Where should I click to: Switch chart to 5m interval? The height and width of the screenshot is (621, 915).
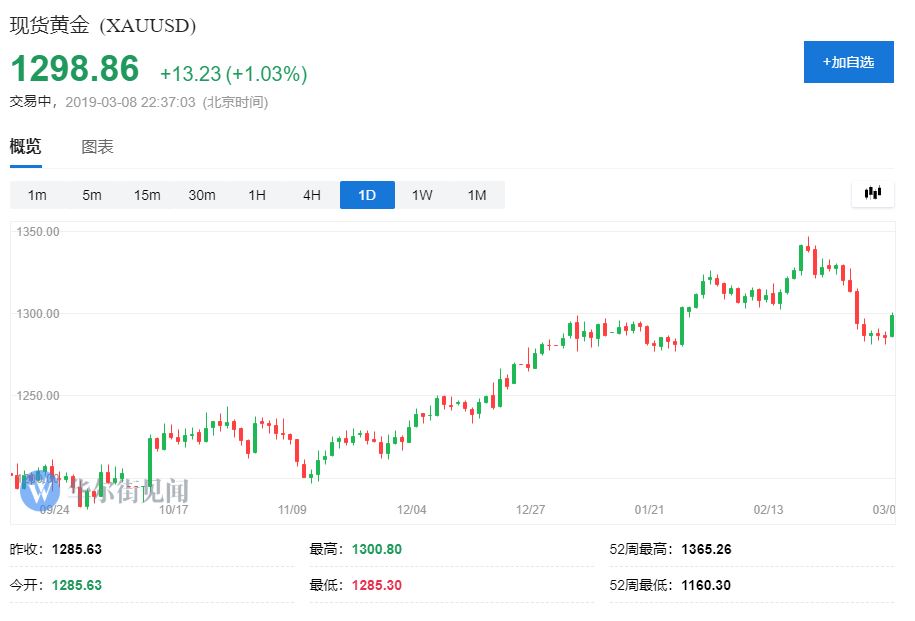[92, 195]
